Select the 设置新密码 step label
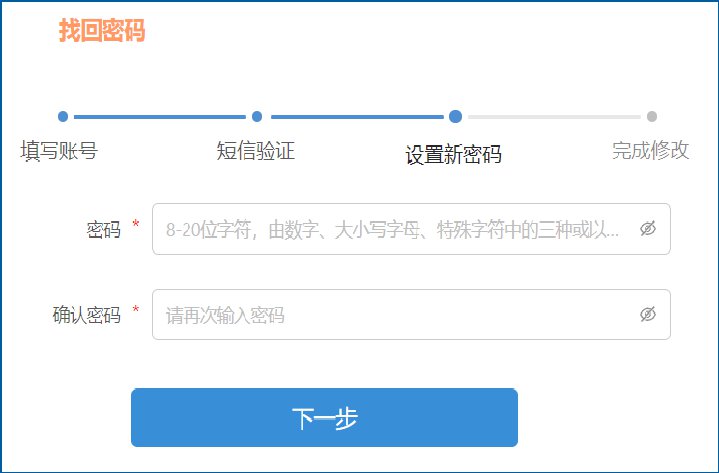Screen dimensions: 719x473 [453, 155]
